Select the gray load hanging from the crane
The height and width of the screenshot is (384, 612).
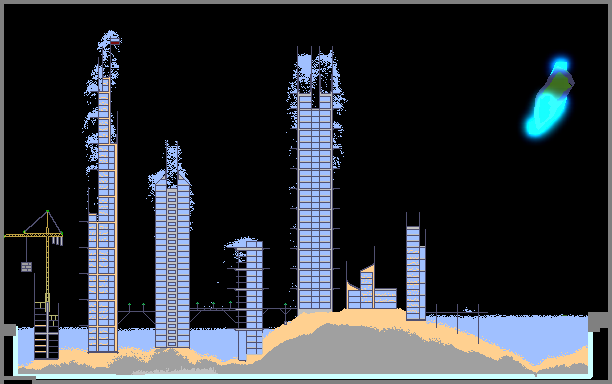(x=26, y=267)
